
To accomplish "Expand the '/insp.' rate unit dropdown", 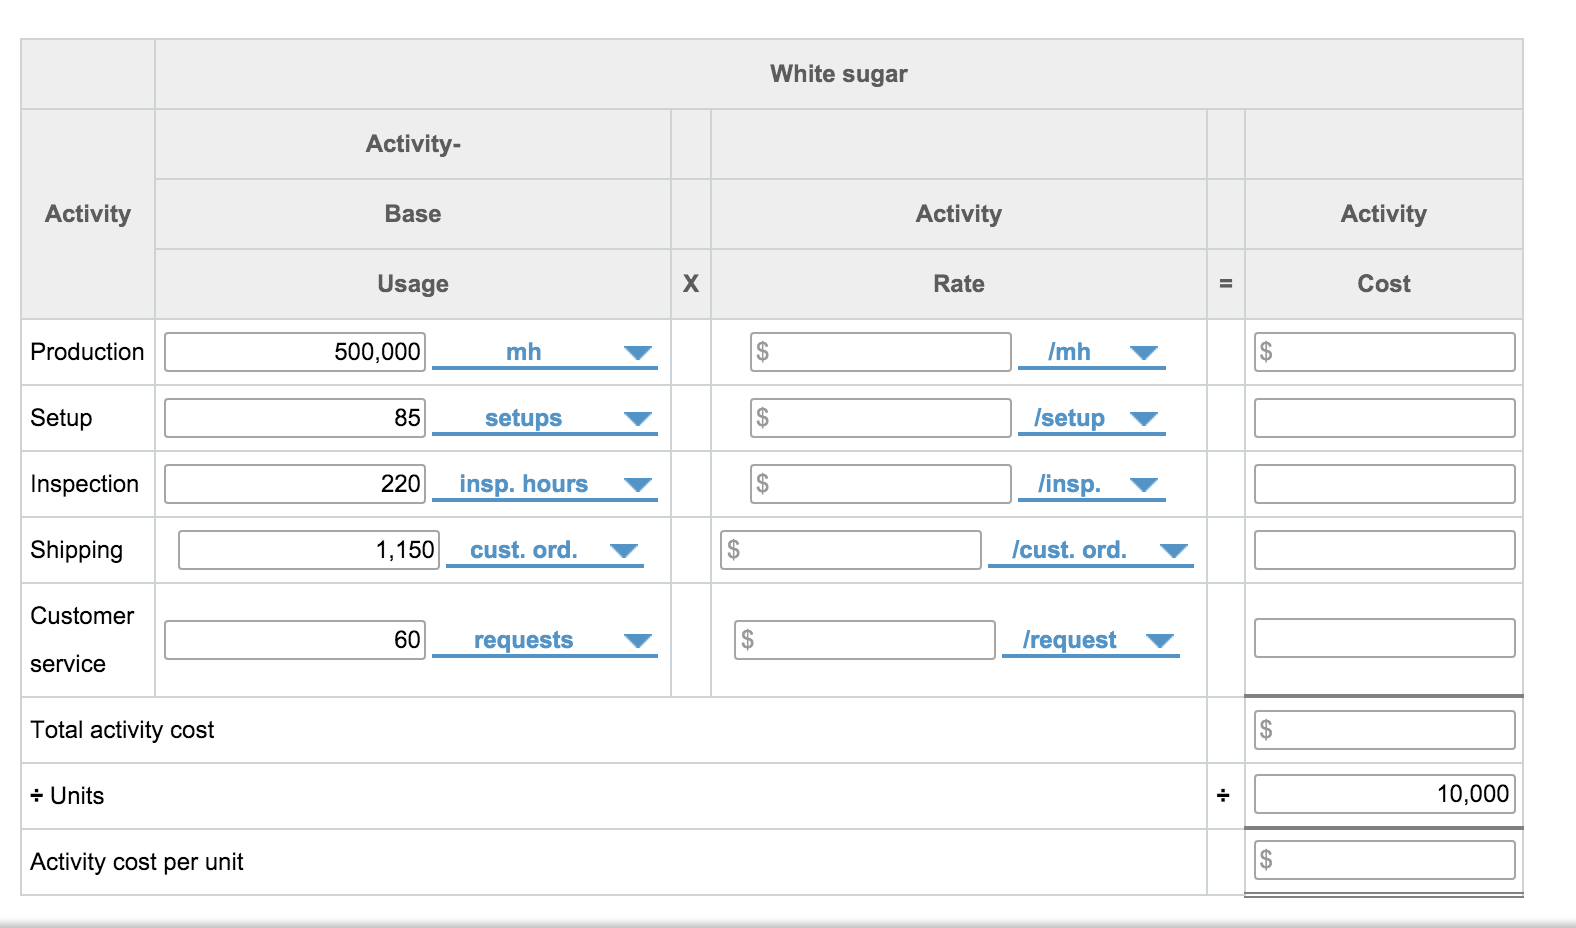I will pos(1091,484).
